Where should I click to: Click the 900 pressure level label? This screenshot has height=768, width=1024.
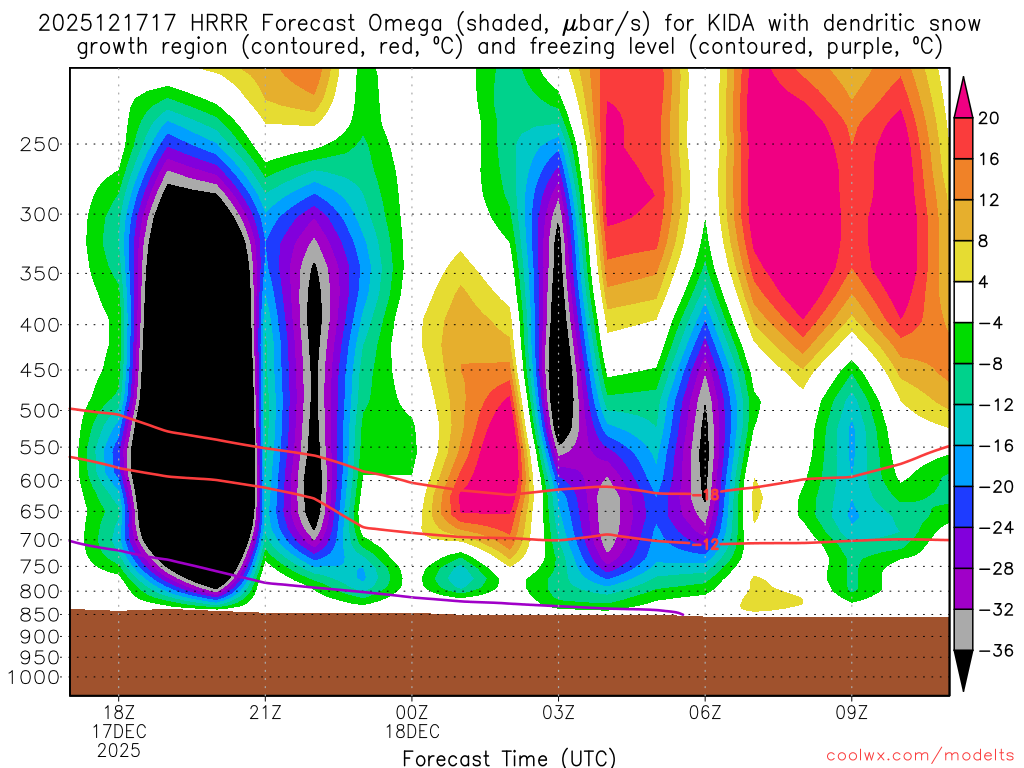(x=40, y=637)
